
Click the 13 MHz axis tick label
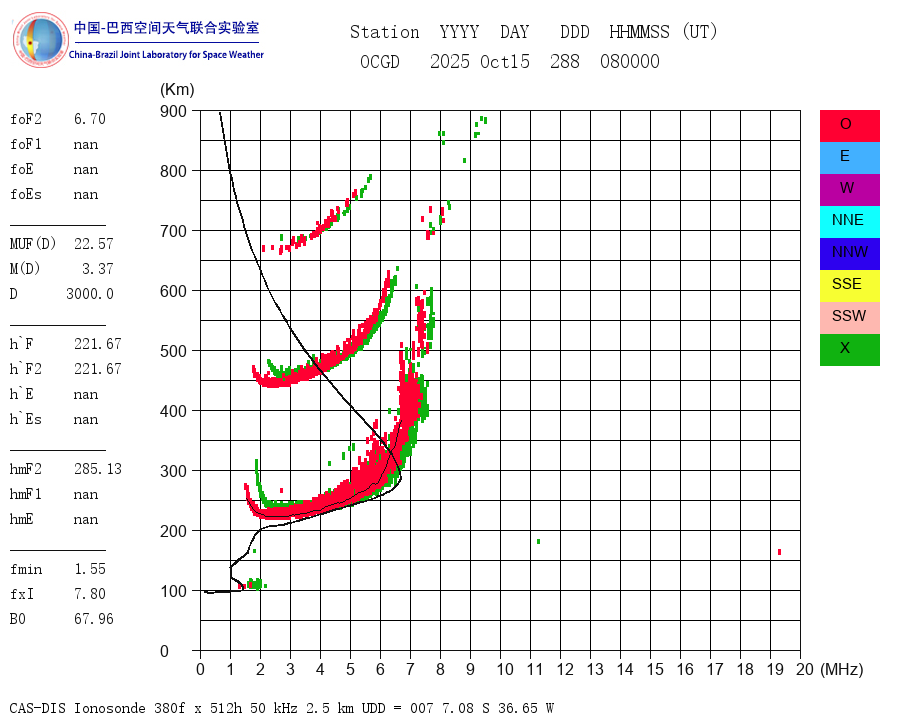pyautogui.click(x=595, y=669)
